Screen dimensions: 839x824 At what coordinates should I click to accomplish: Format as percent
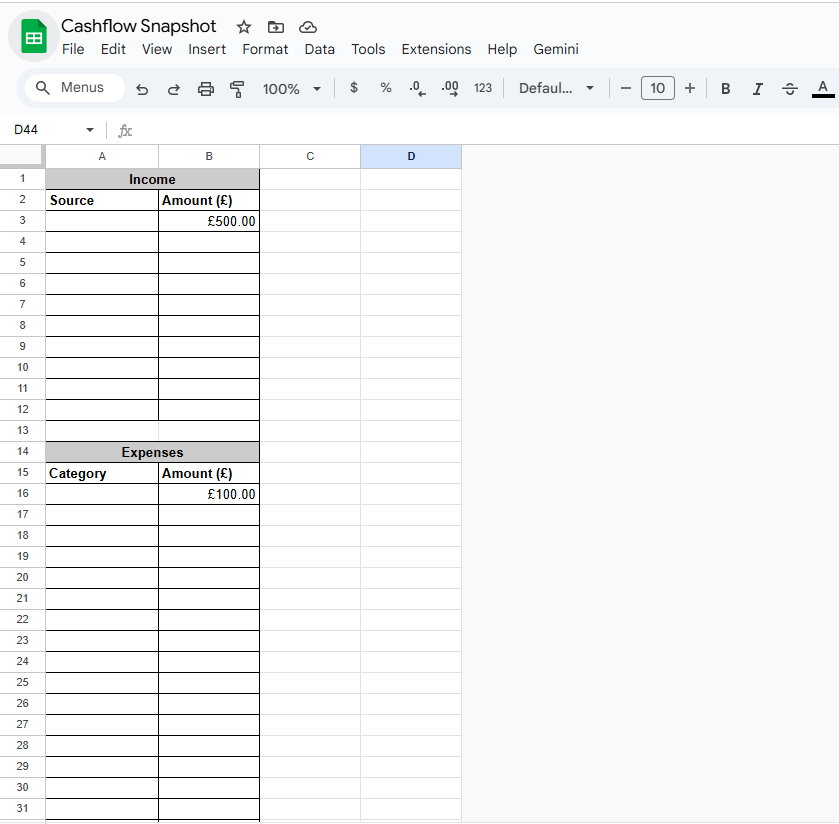(x=386, y=88)
